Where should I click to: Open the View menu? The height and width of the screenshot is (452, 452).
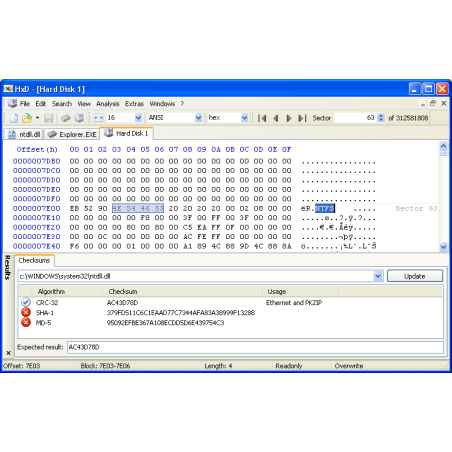pyautogui.click(x=84, y=104)
